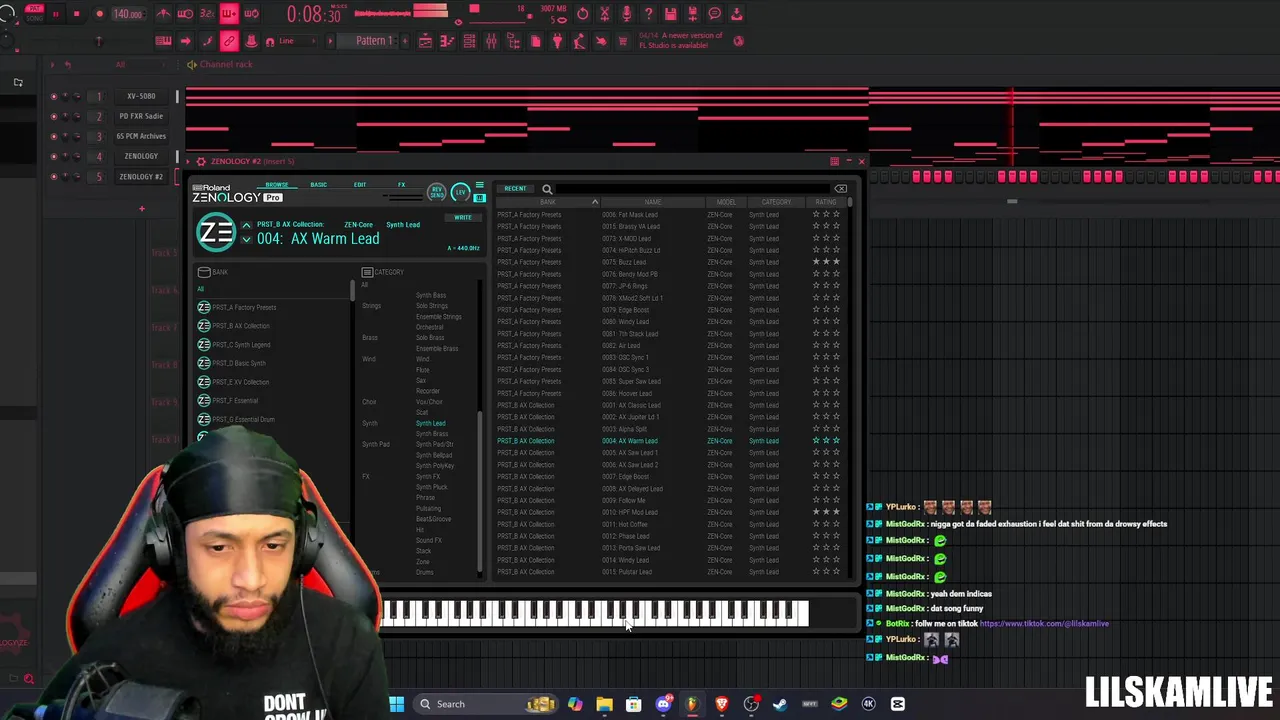
Task: Click the microphone recording icon
Action: point(626,14)
